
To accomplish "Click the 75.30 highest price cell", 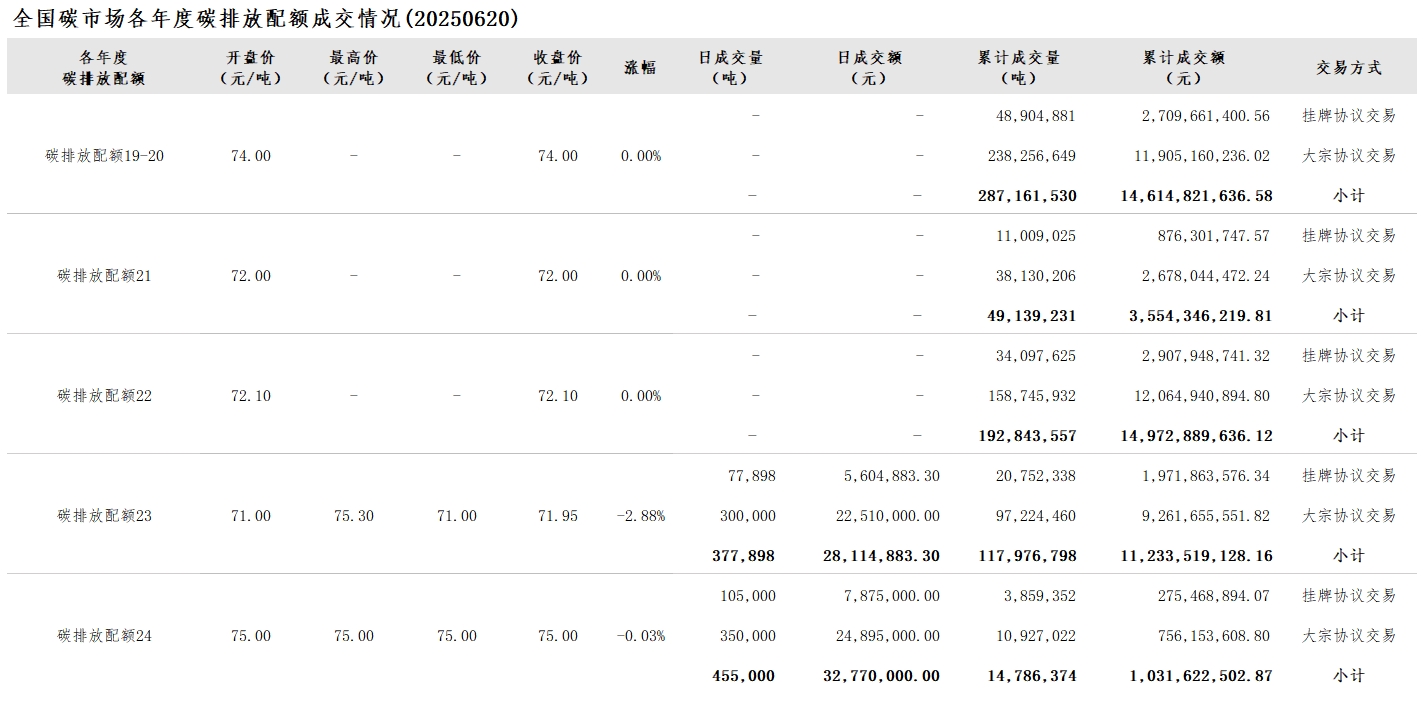I will coord(353,516).
